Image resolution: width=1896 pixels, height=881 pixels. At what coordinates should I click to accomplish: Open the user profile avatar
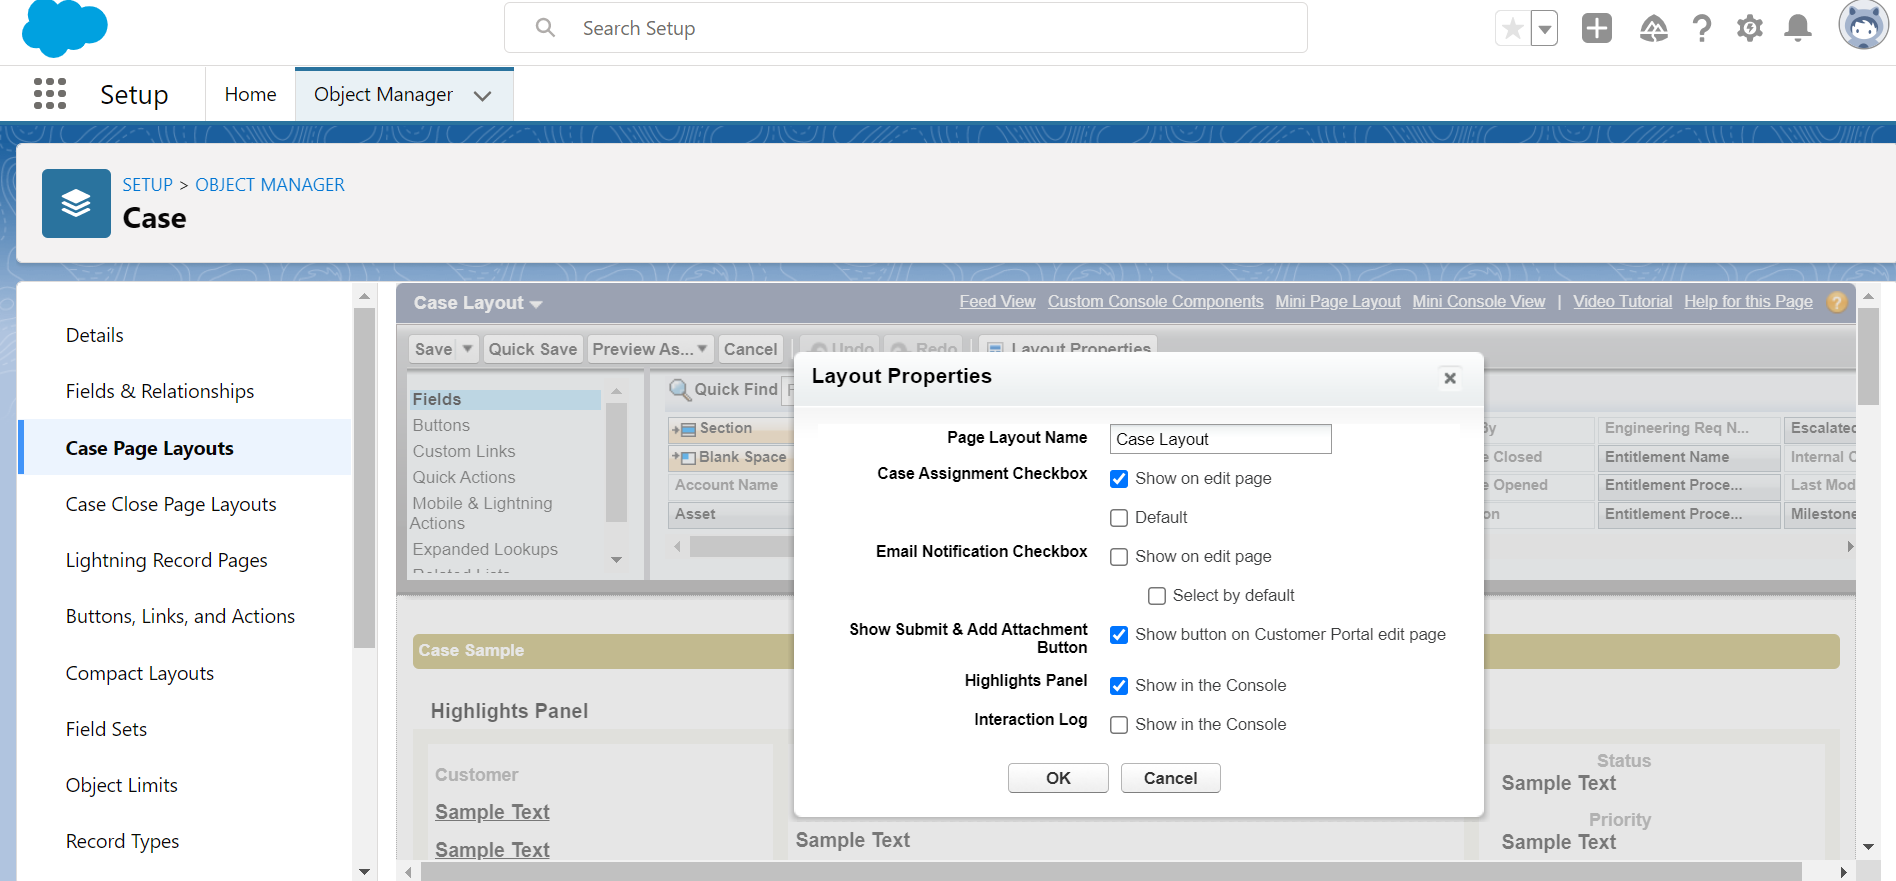tap(1863, 25)
